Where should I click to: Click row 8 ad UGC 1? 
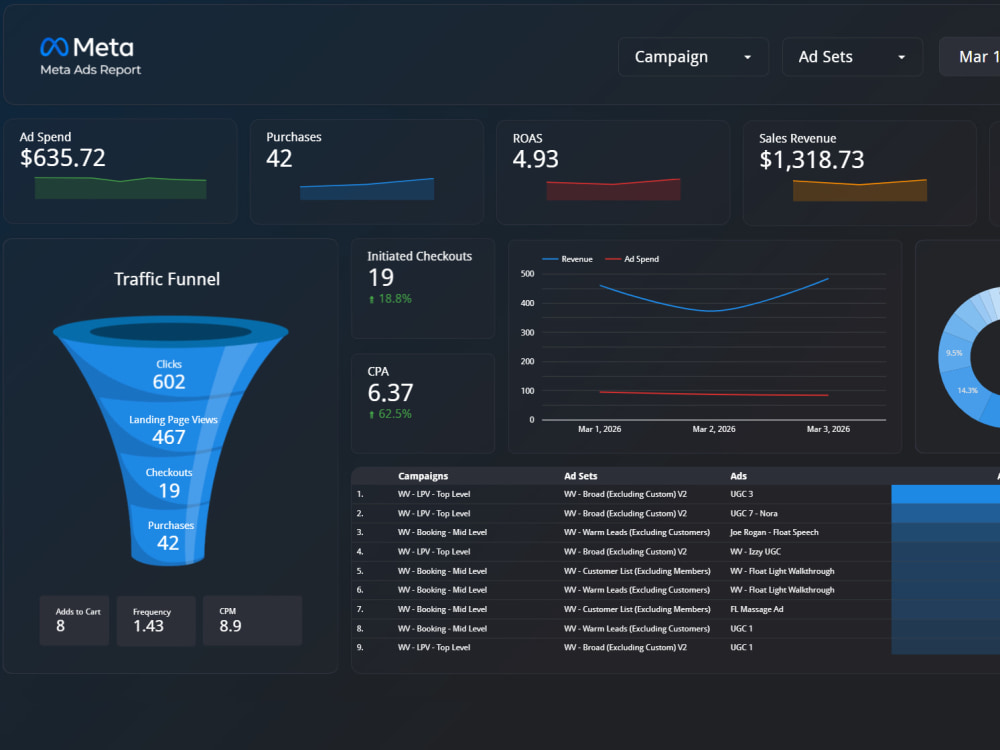(741, 629)
